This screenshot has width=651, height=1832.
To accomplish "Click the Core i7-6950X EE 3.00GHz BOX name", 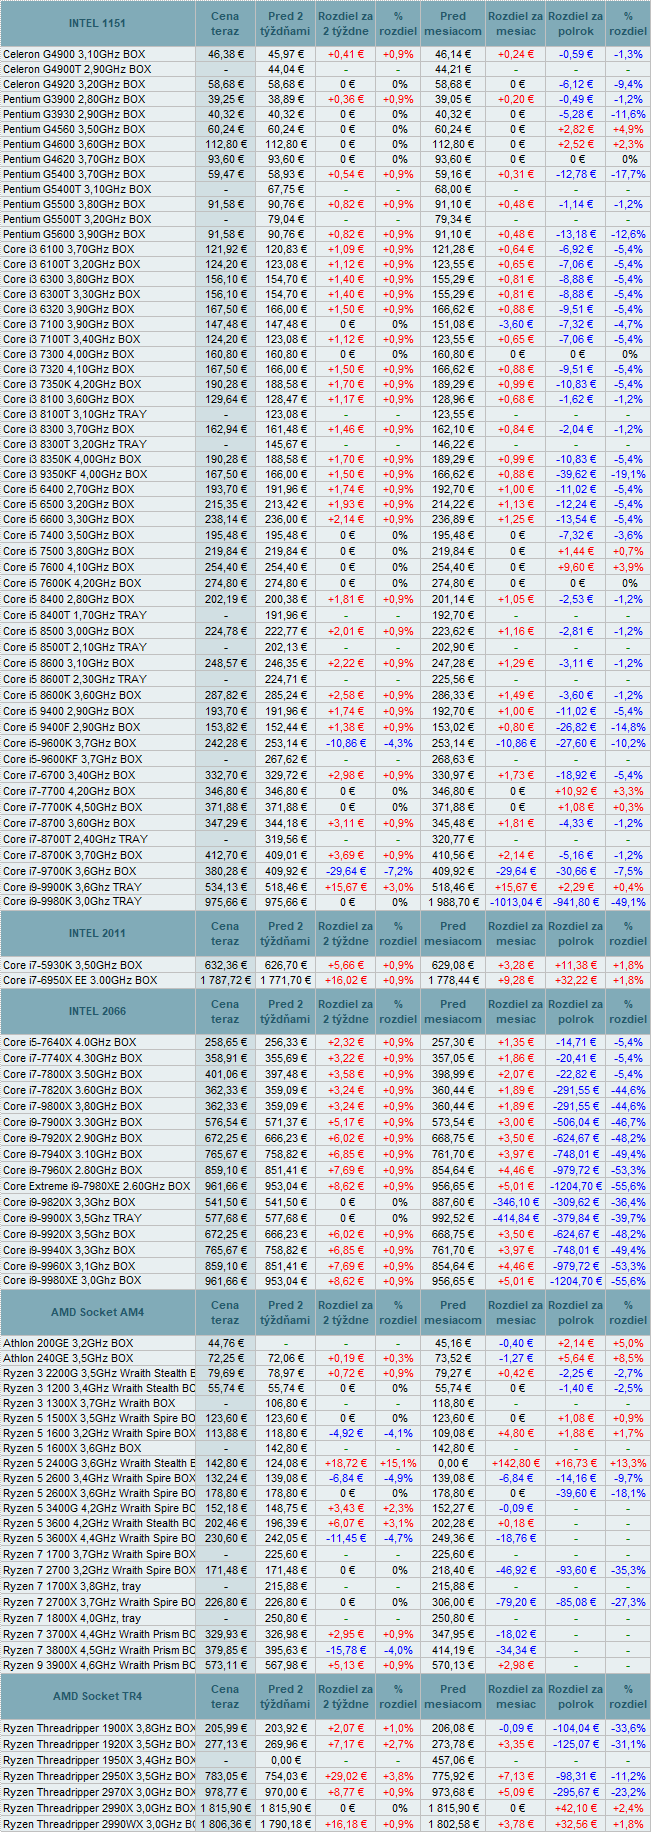I will pyautogui.click(x=80, y=980).
